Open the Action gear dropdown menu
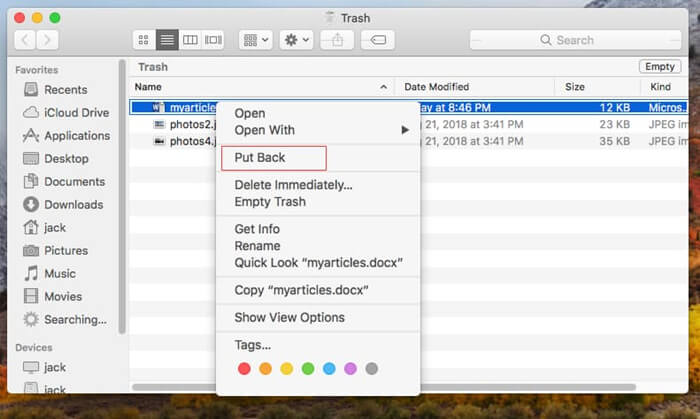The image size is (700, 419). [x=297, y=40]
